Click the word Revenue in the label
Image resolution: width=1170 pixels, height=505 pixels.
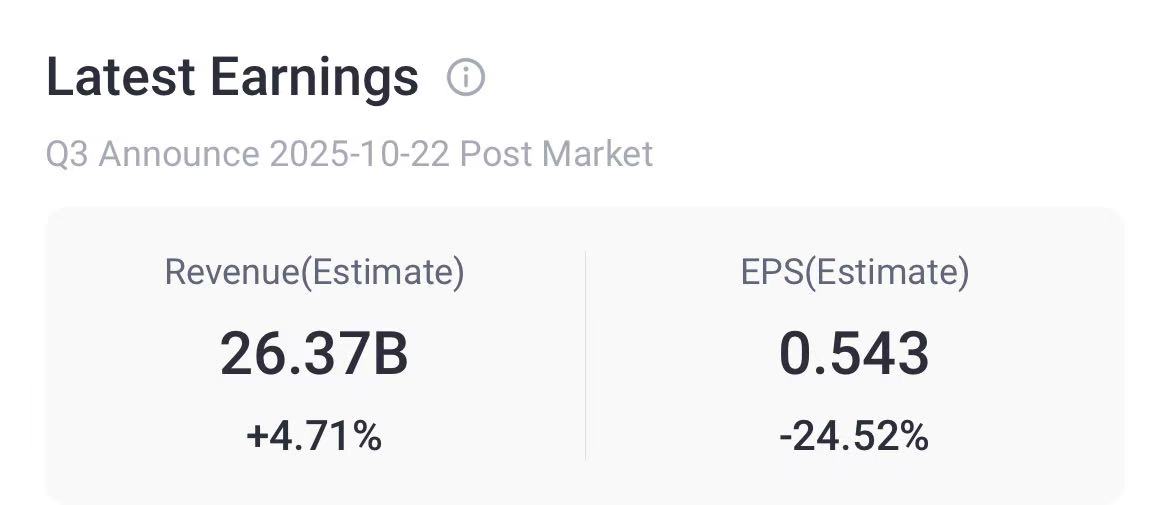pyautogui.click(x=231, y=272)
